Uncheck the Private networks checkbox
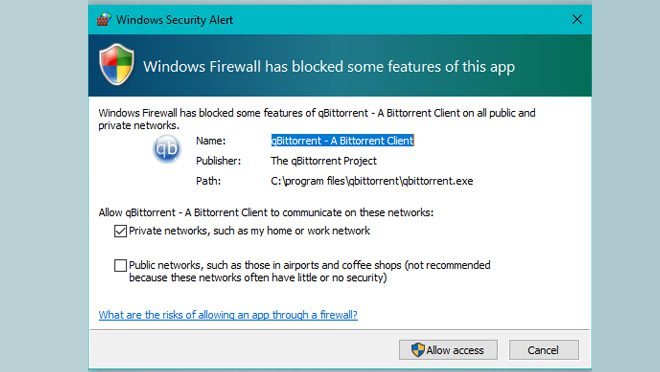The height and width of the screenshot is (372, 660). (120, 231)
